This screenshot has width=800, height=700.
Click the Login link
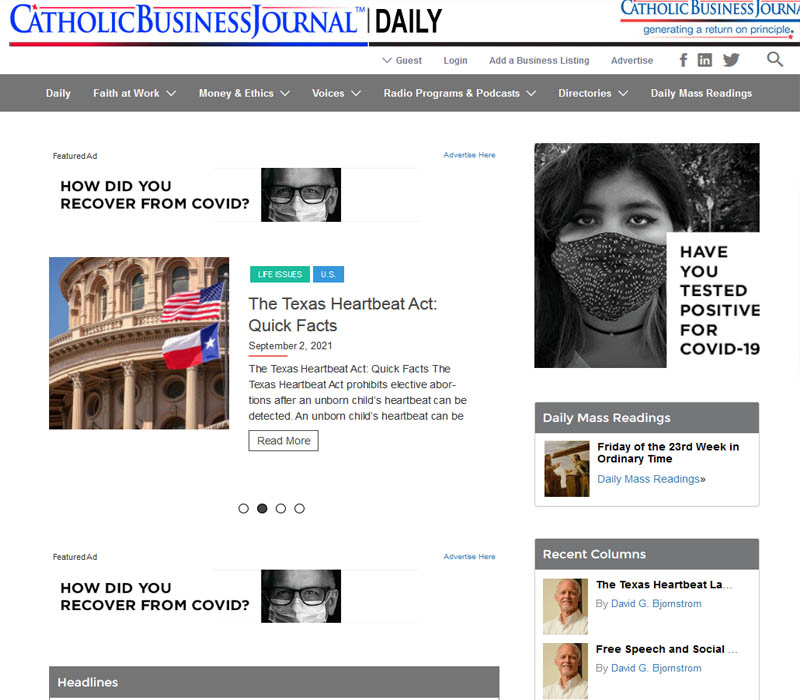coord(455,60)
